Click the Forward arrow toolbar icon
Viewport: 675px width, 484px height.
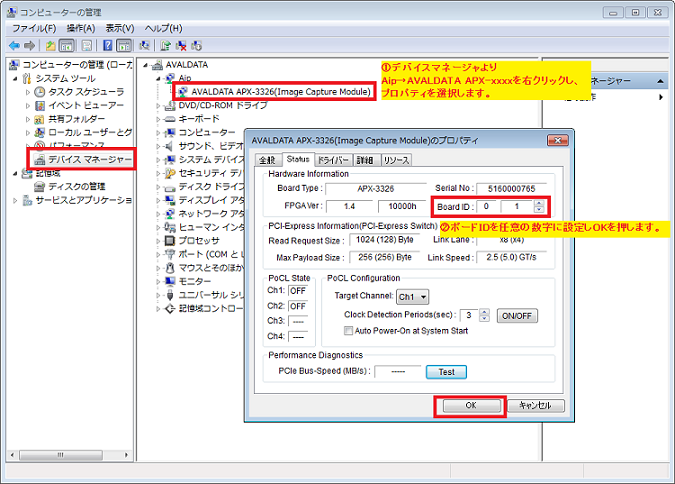coord(30,46)
